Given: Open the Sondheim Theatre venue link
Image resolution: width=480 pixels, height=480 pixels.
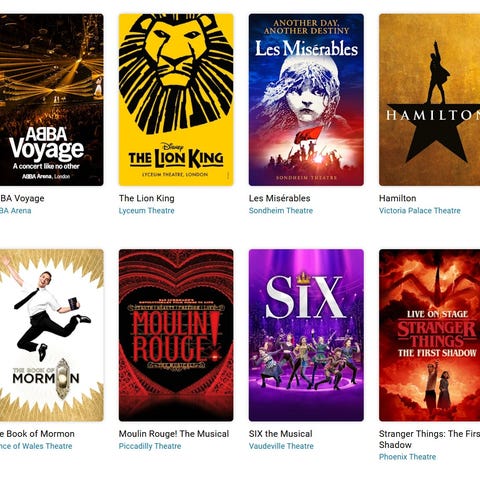Looking at the screenshot, I should pyautogui.click(x=281, y=211).
